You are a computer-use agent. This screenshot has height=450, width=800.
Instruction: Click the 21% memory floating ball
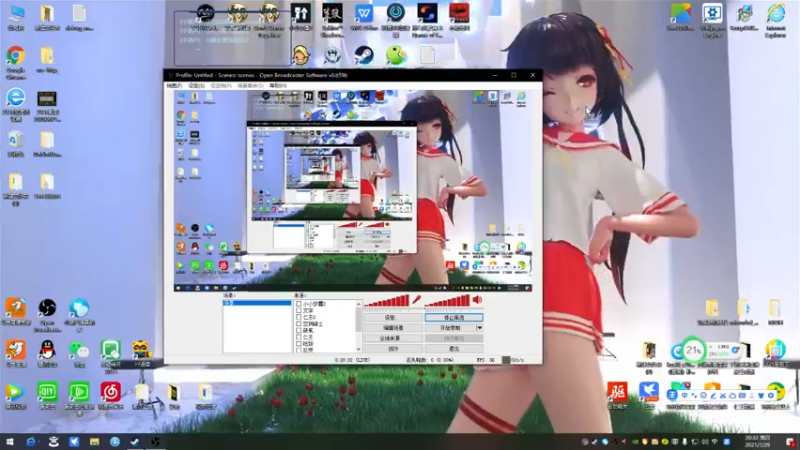pos(693,350)
